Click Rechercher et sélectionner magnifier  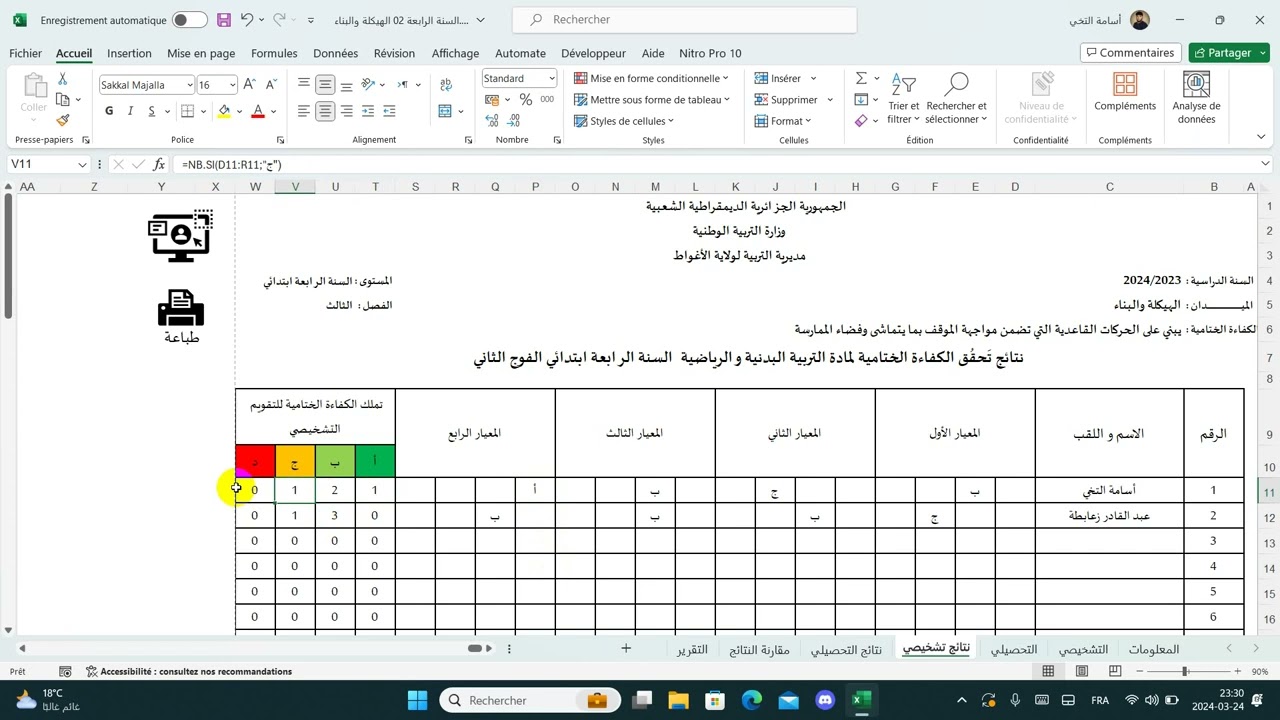click(x=956, y=98)
